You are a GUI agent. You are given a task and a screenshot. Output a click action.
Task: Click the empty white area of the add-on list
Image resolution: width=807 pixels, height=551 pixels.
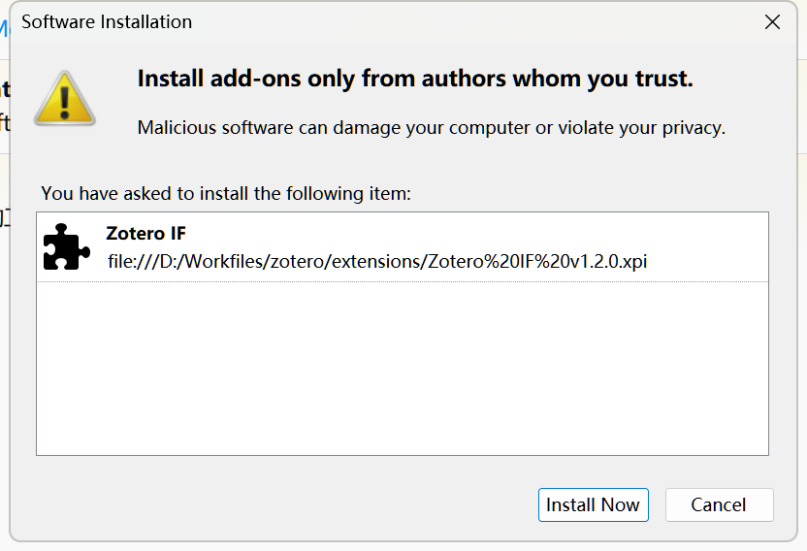click(402, 368)
